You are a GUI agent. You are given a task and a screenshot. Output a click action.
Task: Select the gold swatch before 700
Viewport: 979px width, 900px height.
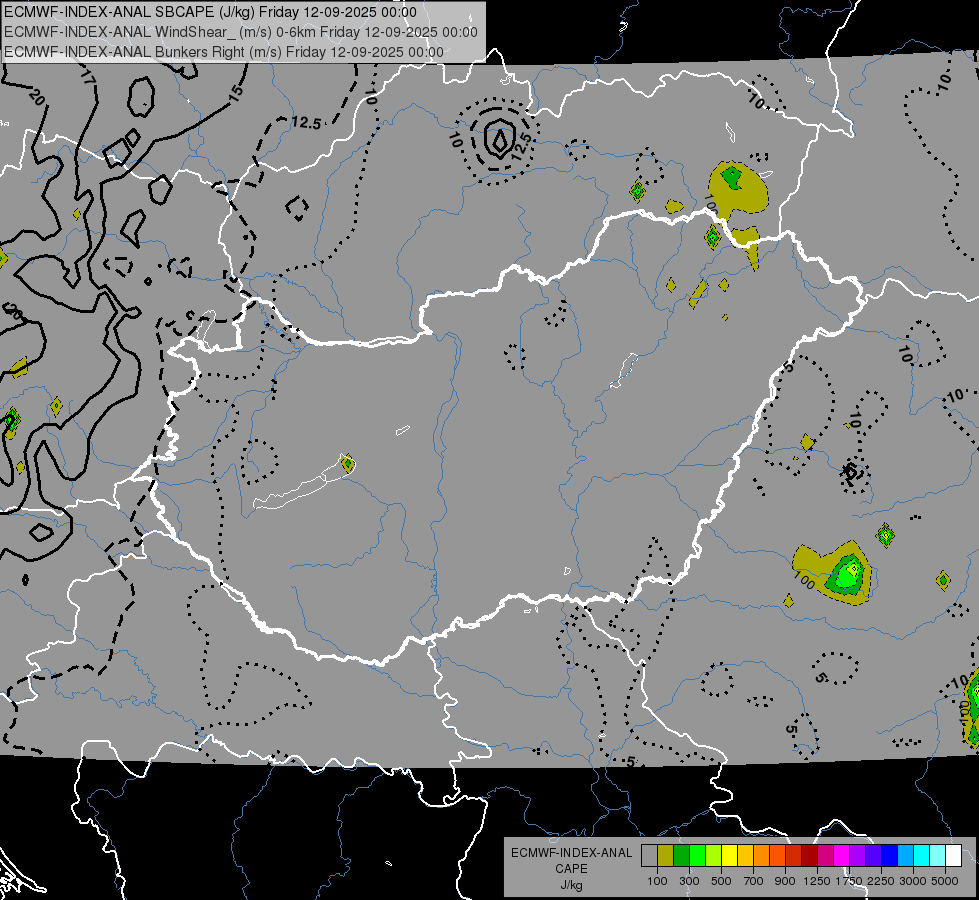[x=745, y=855]
